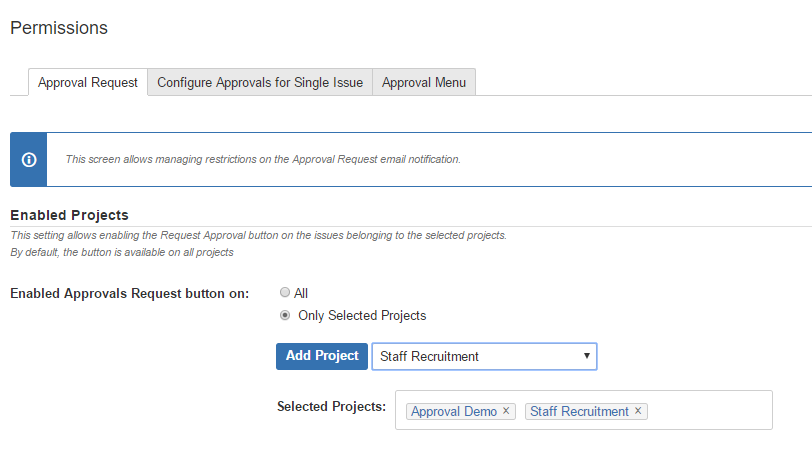Go to the Approval Menu tab
This screenshot has height=451, width=812.
coord(424,83)
